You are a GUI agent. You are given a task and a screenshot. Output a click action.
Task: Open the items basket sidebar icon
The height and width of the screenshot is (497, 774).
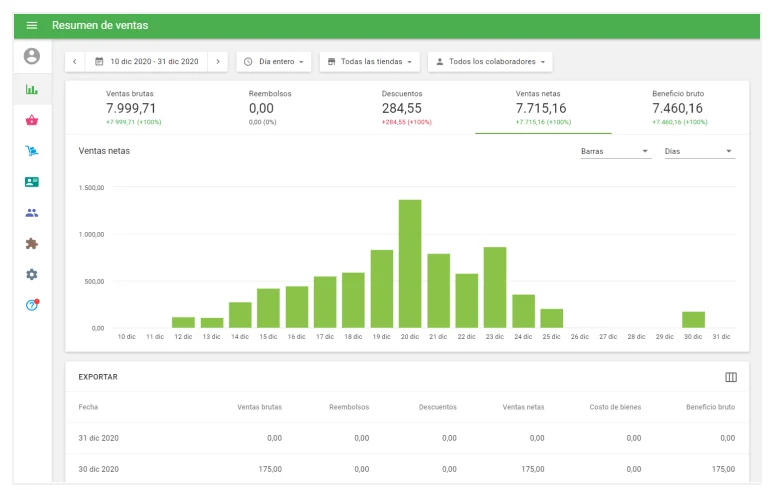[x=32, y=120]
